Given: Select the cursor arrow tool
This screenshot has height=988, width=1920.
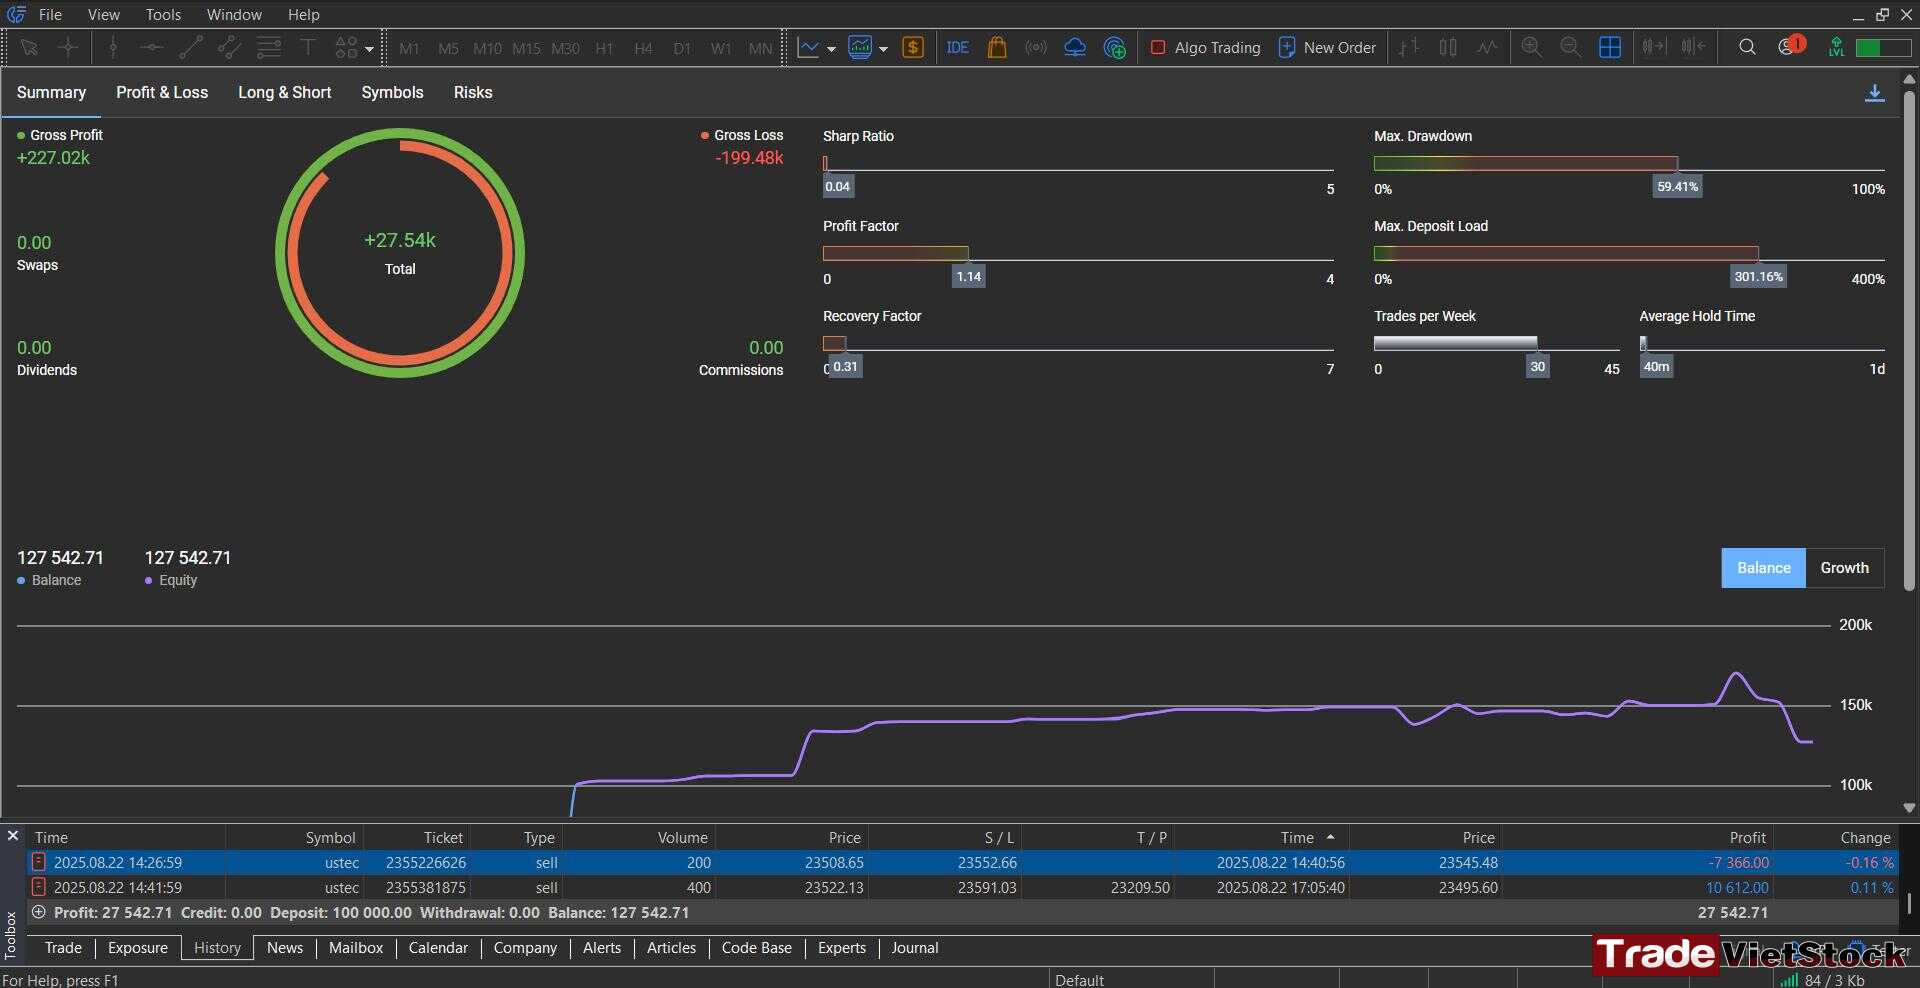Looking at the screenshot, I should [x=29, y=47].
